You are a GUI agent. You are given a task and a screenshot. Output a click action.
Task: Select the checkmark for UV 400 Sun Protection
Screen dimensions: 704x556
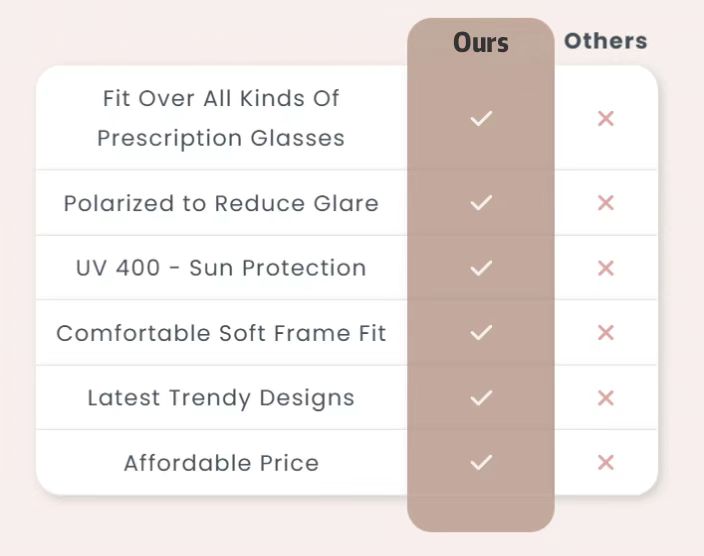pos(481,268)
